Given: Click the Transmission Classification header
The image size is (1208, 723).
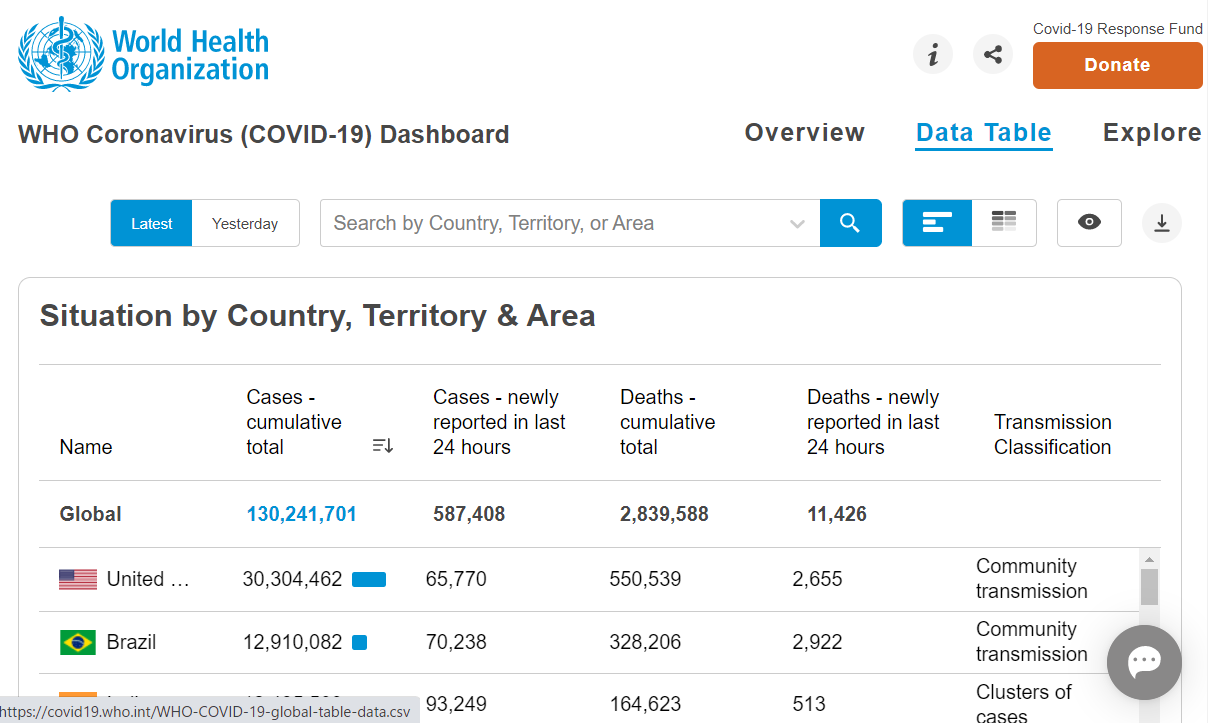Looking at the screenshot, I should click(1053, 435).
